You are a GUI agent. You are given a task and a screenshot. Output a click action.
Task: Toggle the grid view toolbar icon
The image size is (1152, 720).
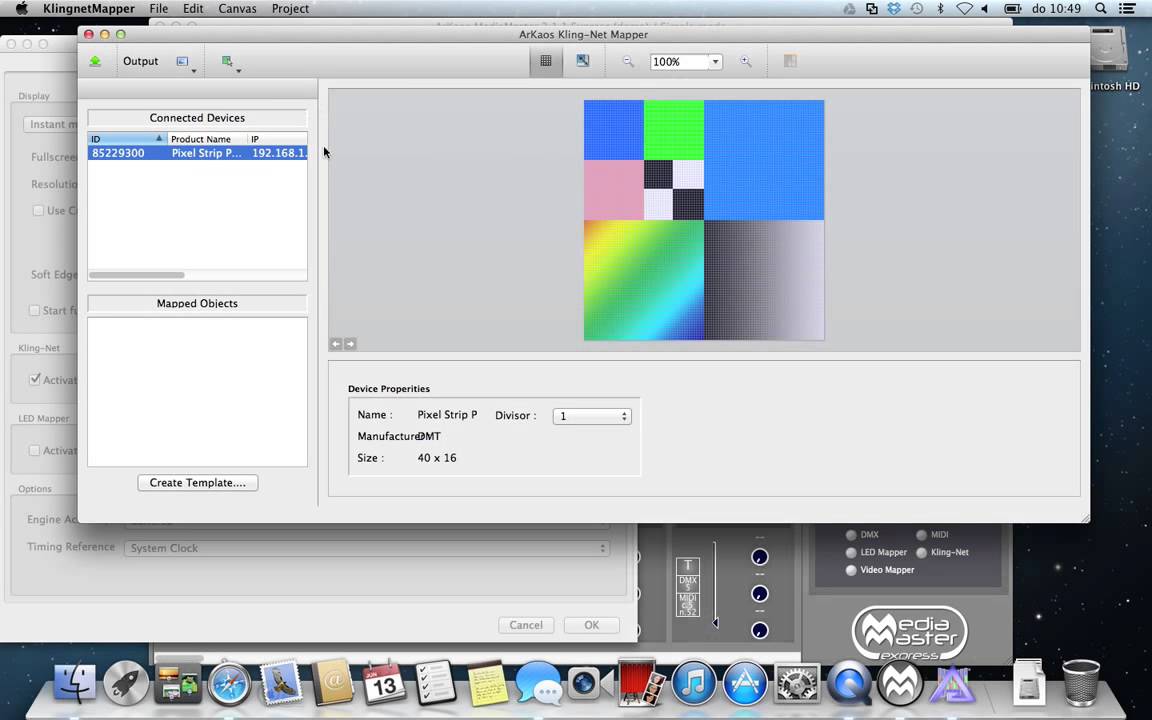(546, 61)
